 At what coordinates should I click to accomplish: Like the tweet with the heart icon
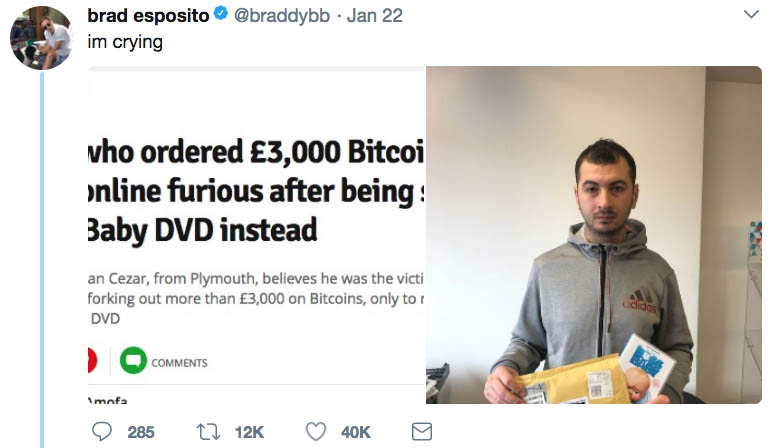[316, 432]
